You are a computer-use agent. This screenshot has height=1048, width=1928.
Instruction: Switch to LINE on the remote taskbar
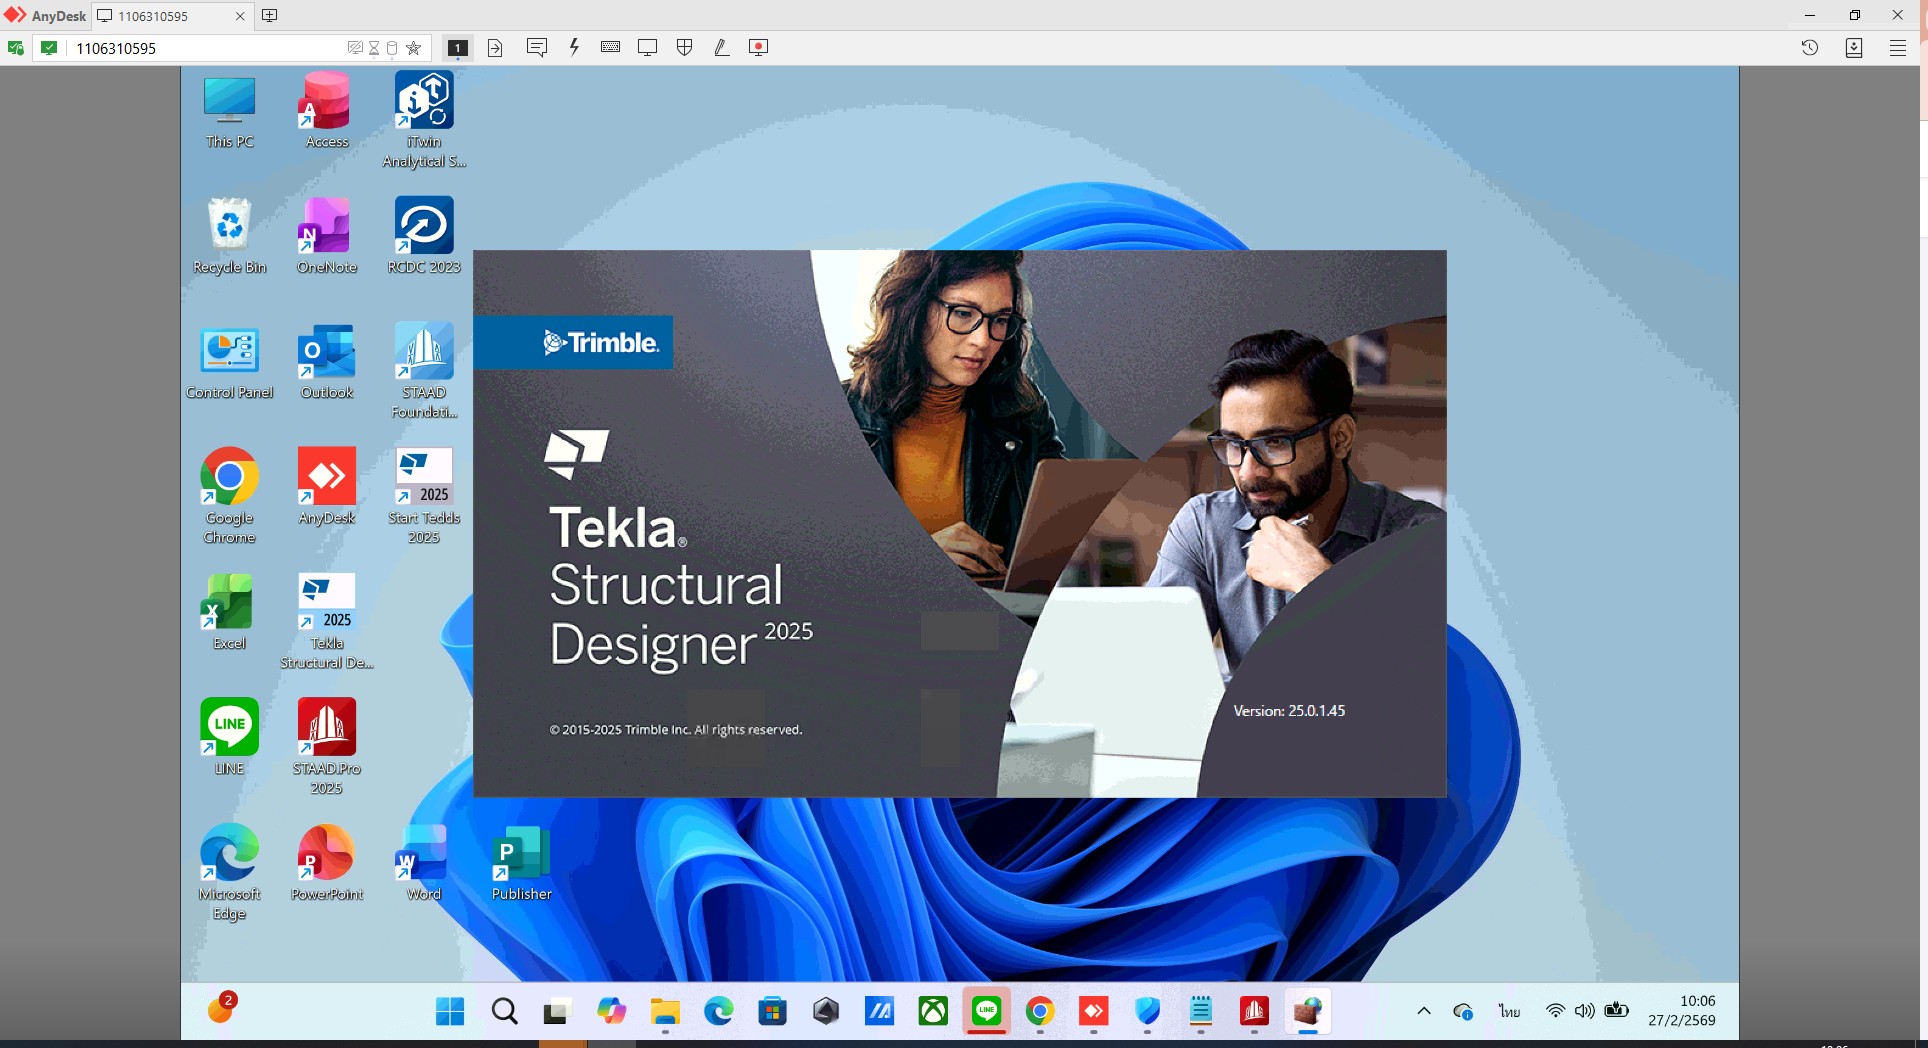pyautogui.click(x=987, y=1012)
